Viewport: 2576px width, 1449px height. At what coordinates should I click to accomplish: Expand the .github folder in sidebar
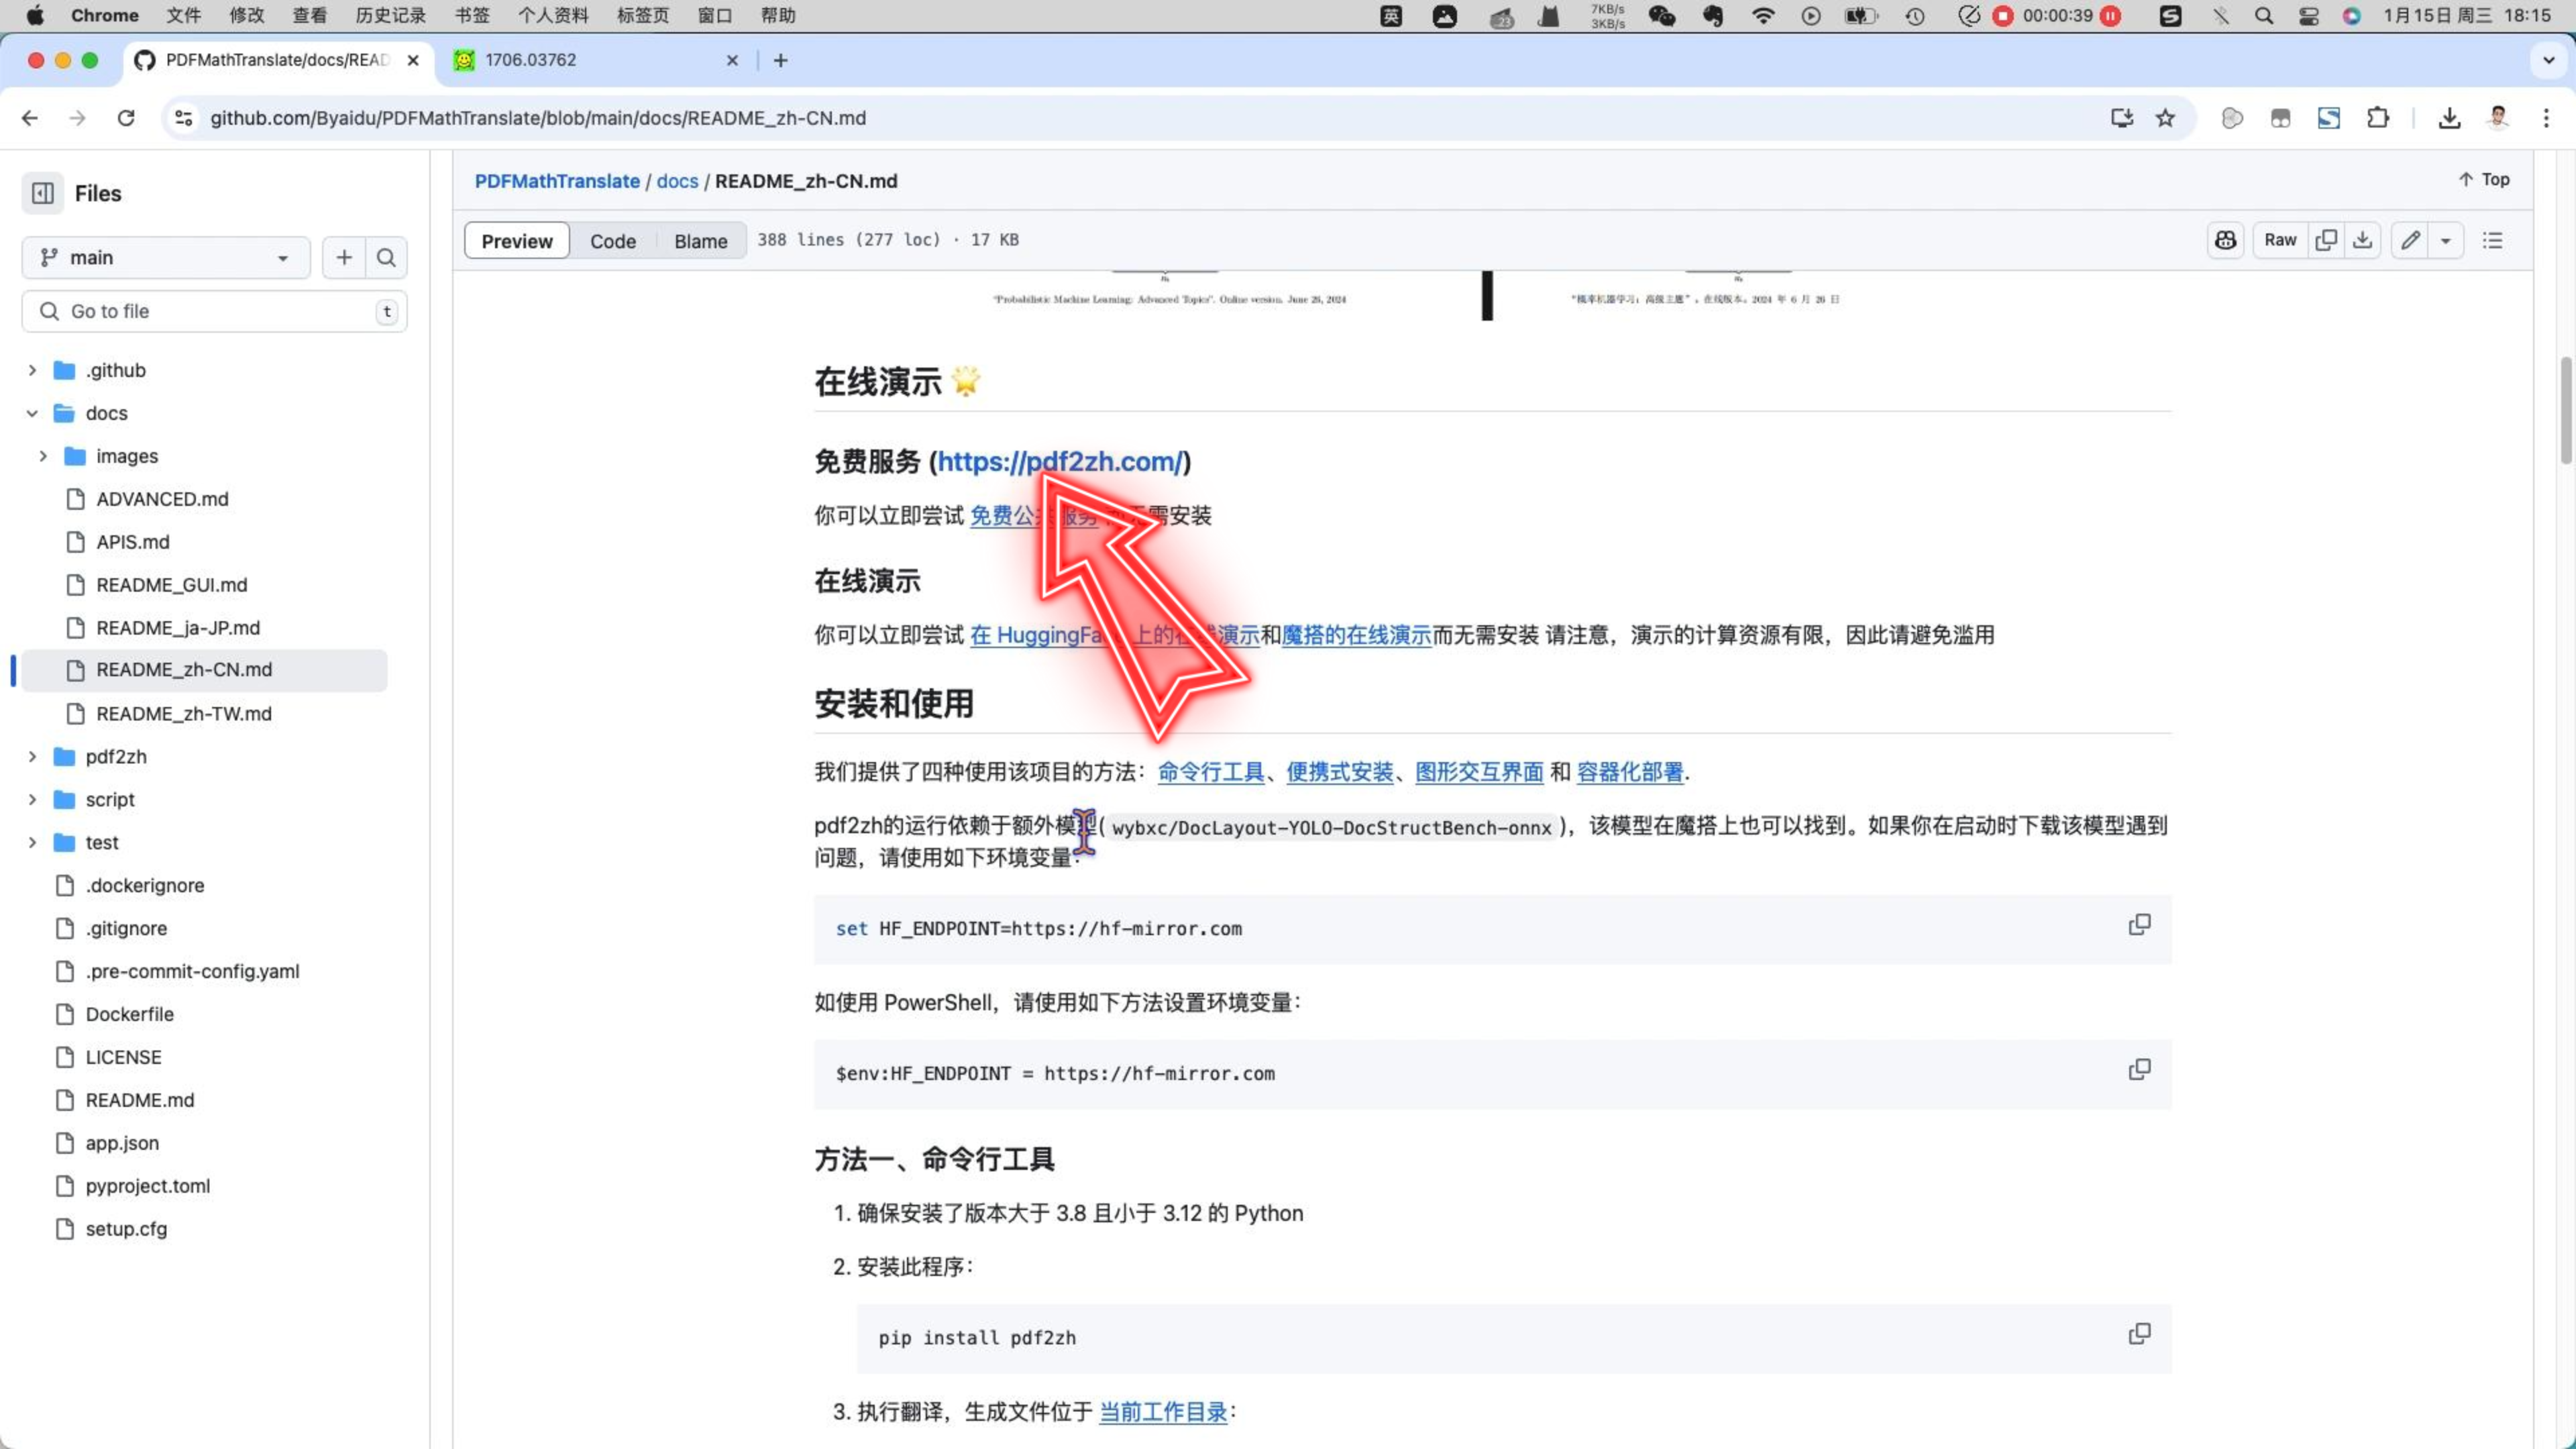(x=30, y=368)
